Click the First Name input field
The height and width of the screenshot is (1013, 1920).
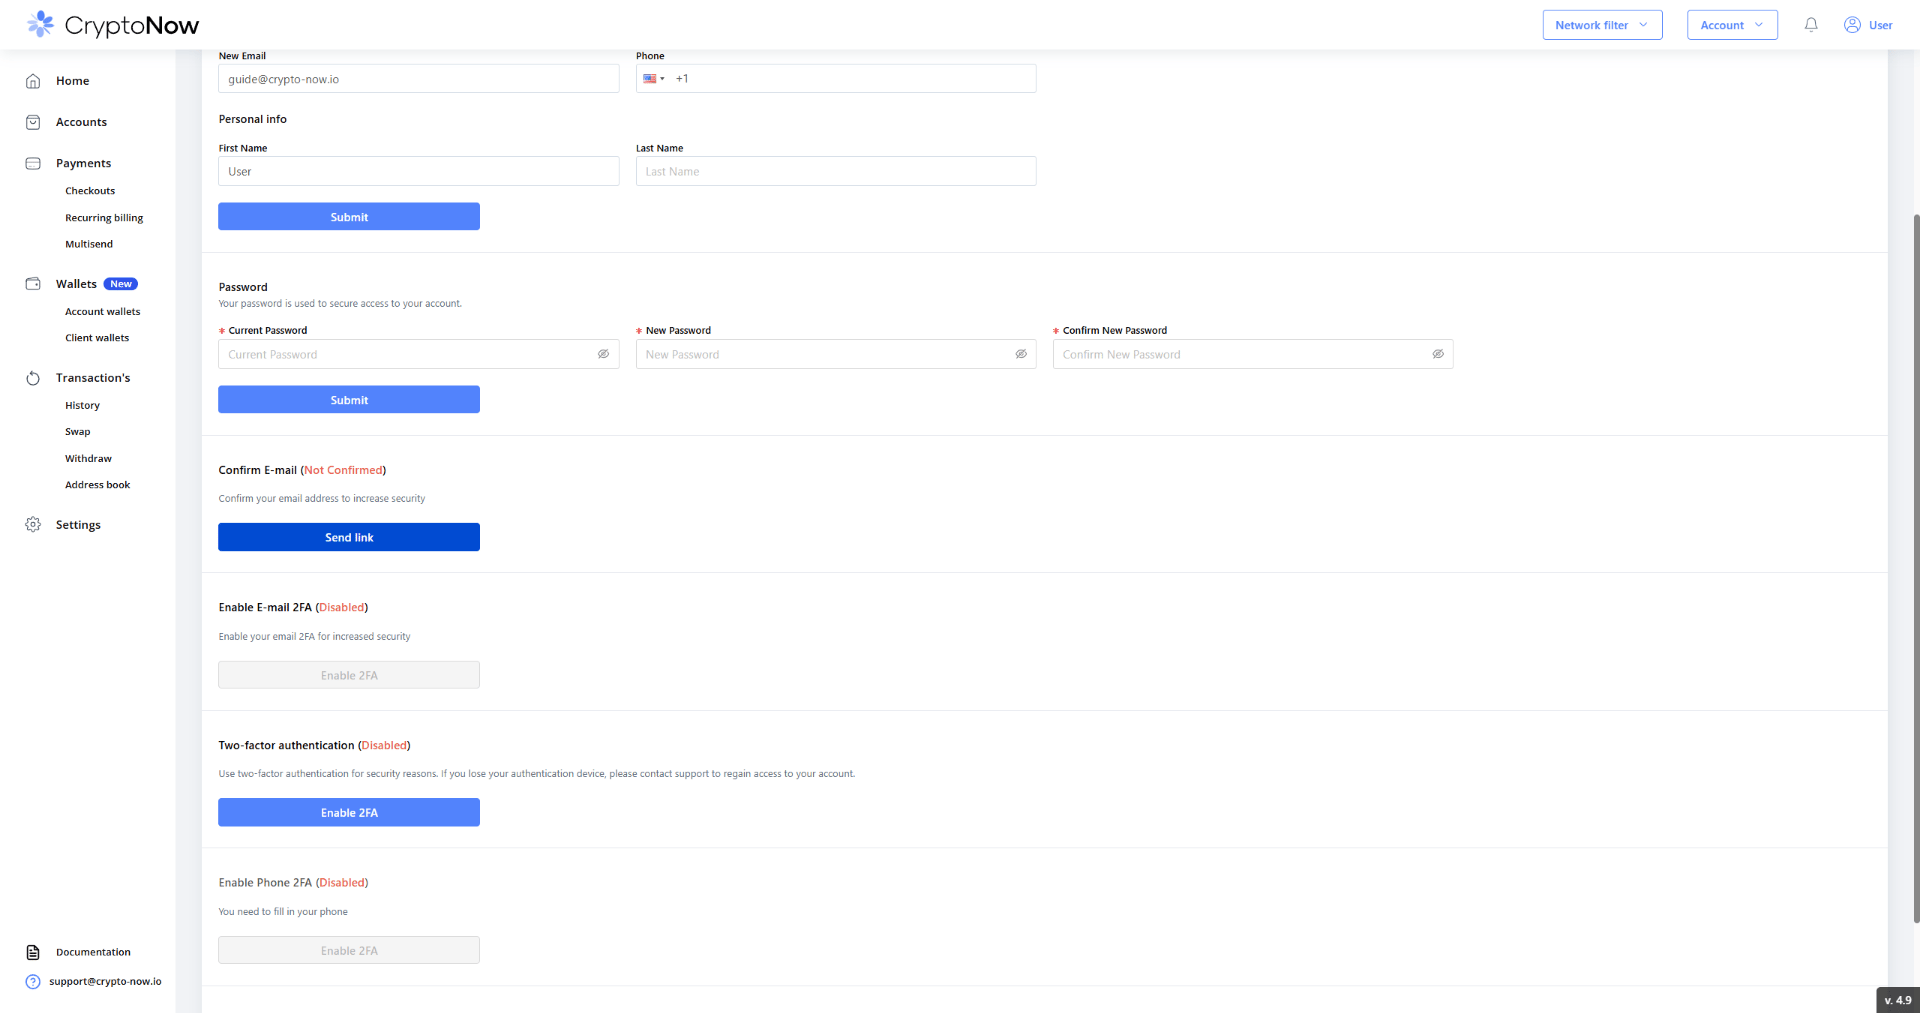pyautogui.click(x=419, y=171)
